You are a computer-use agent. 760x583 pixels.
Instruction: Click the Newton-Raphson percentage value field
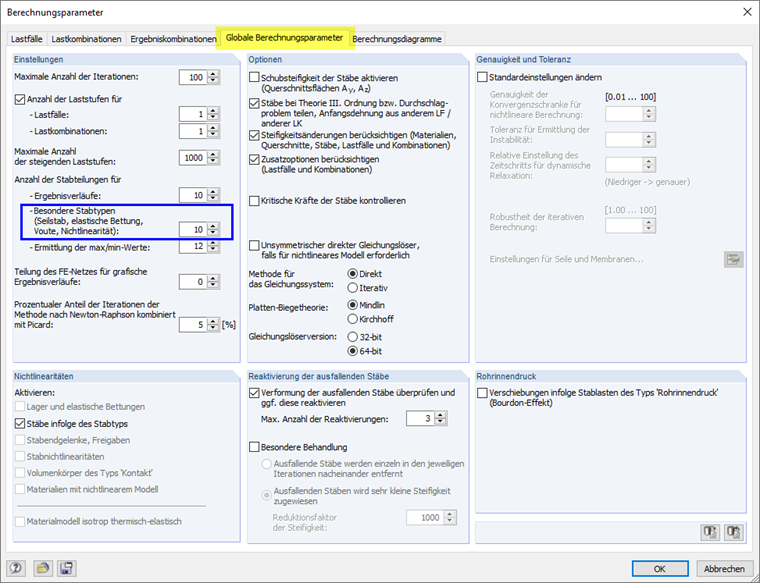click(x=193, y=325)
